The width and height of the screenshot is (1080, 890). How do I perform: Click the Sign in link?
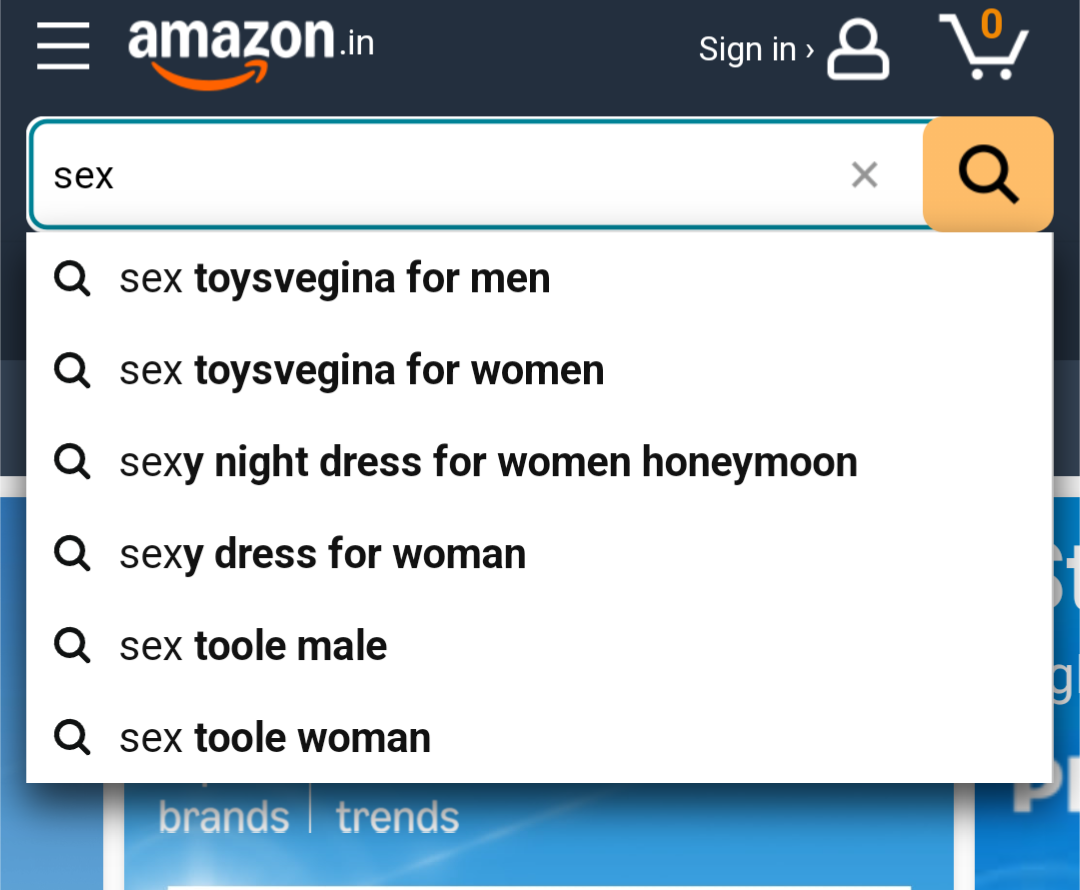tap(755, 49)
